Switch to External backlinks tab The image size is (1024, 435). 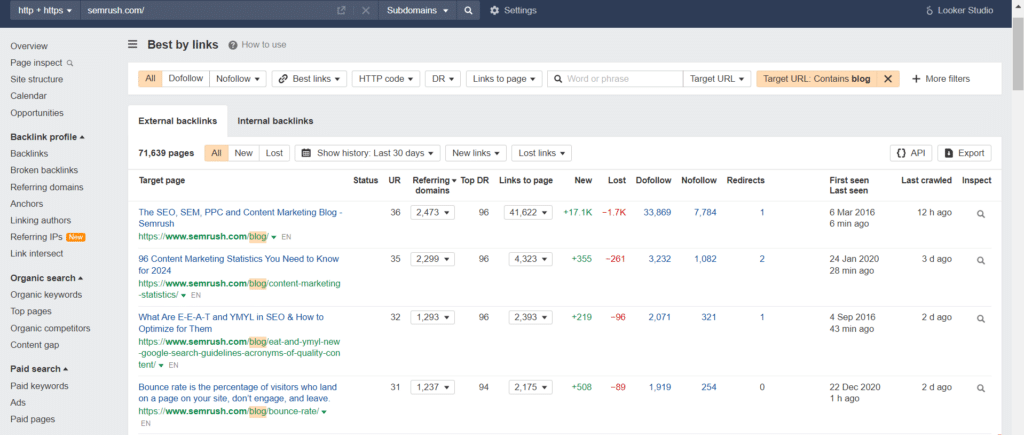click(178, 121)
